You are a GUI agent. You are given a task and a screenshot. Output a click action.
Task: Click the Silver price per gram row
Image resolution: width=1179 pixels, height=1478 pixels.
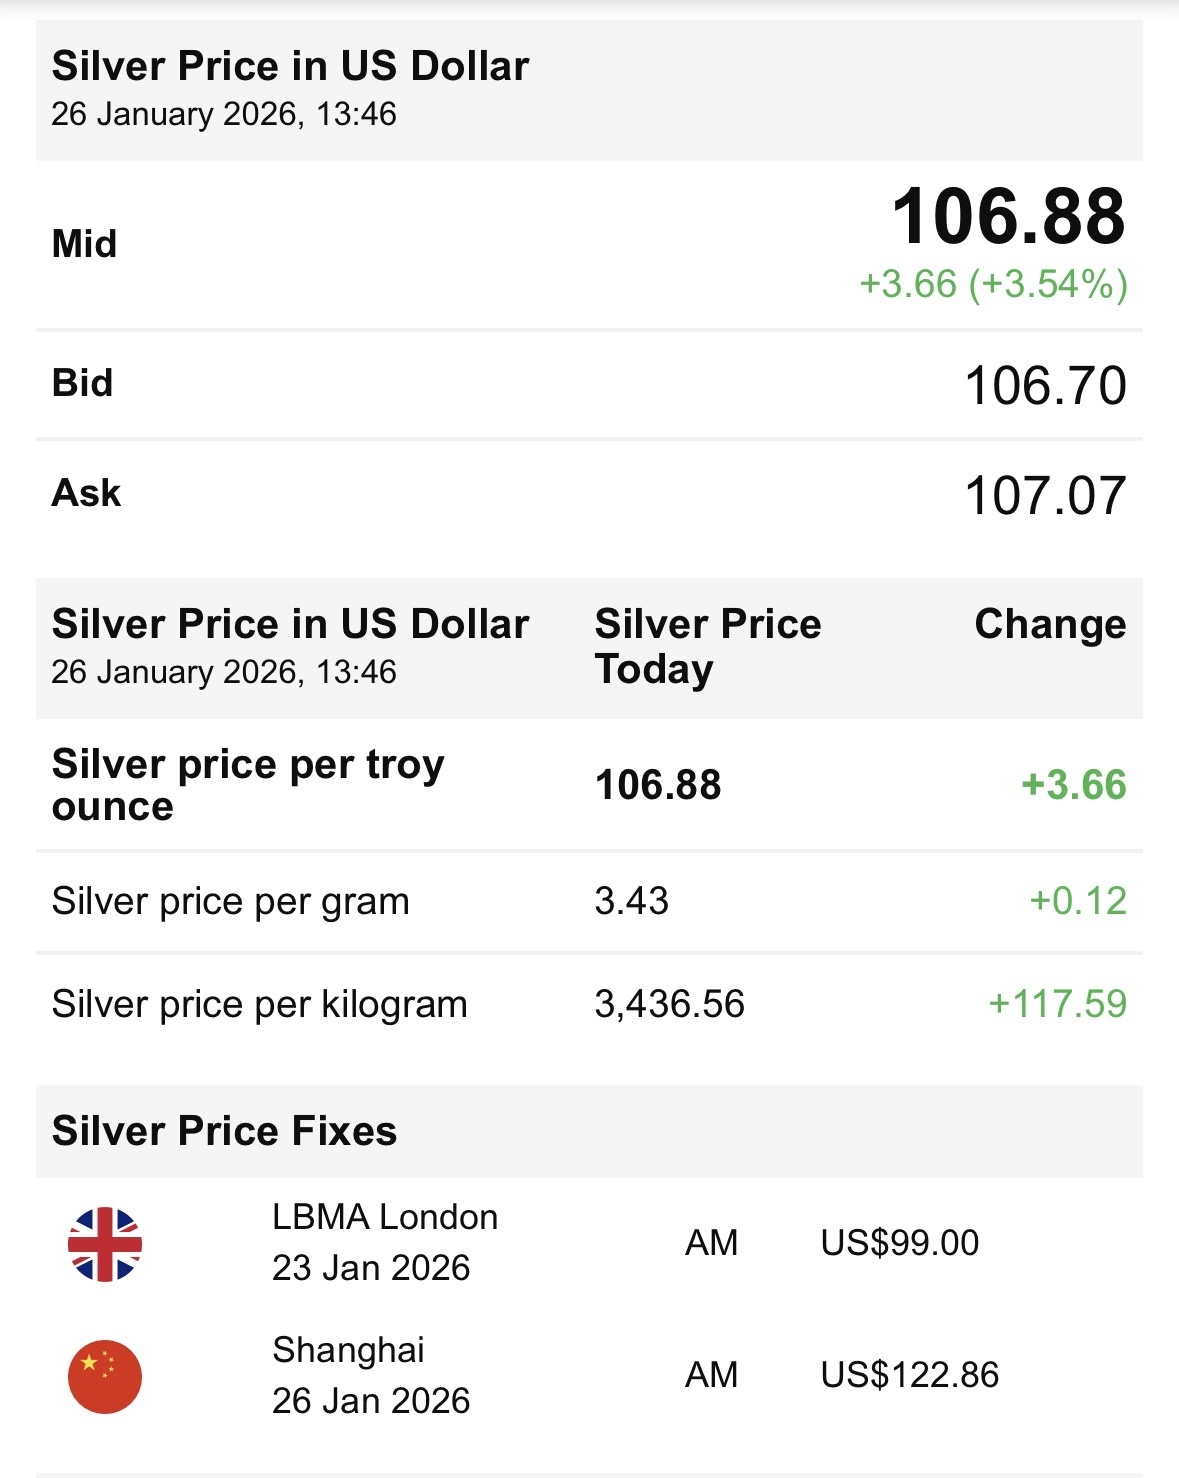click(x=589, y=902)
